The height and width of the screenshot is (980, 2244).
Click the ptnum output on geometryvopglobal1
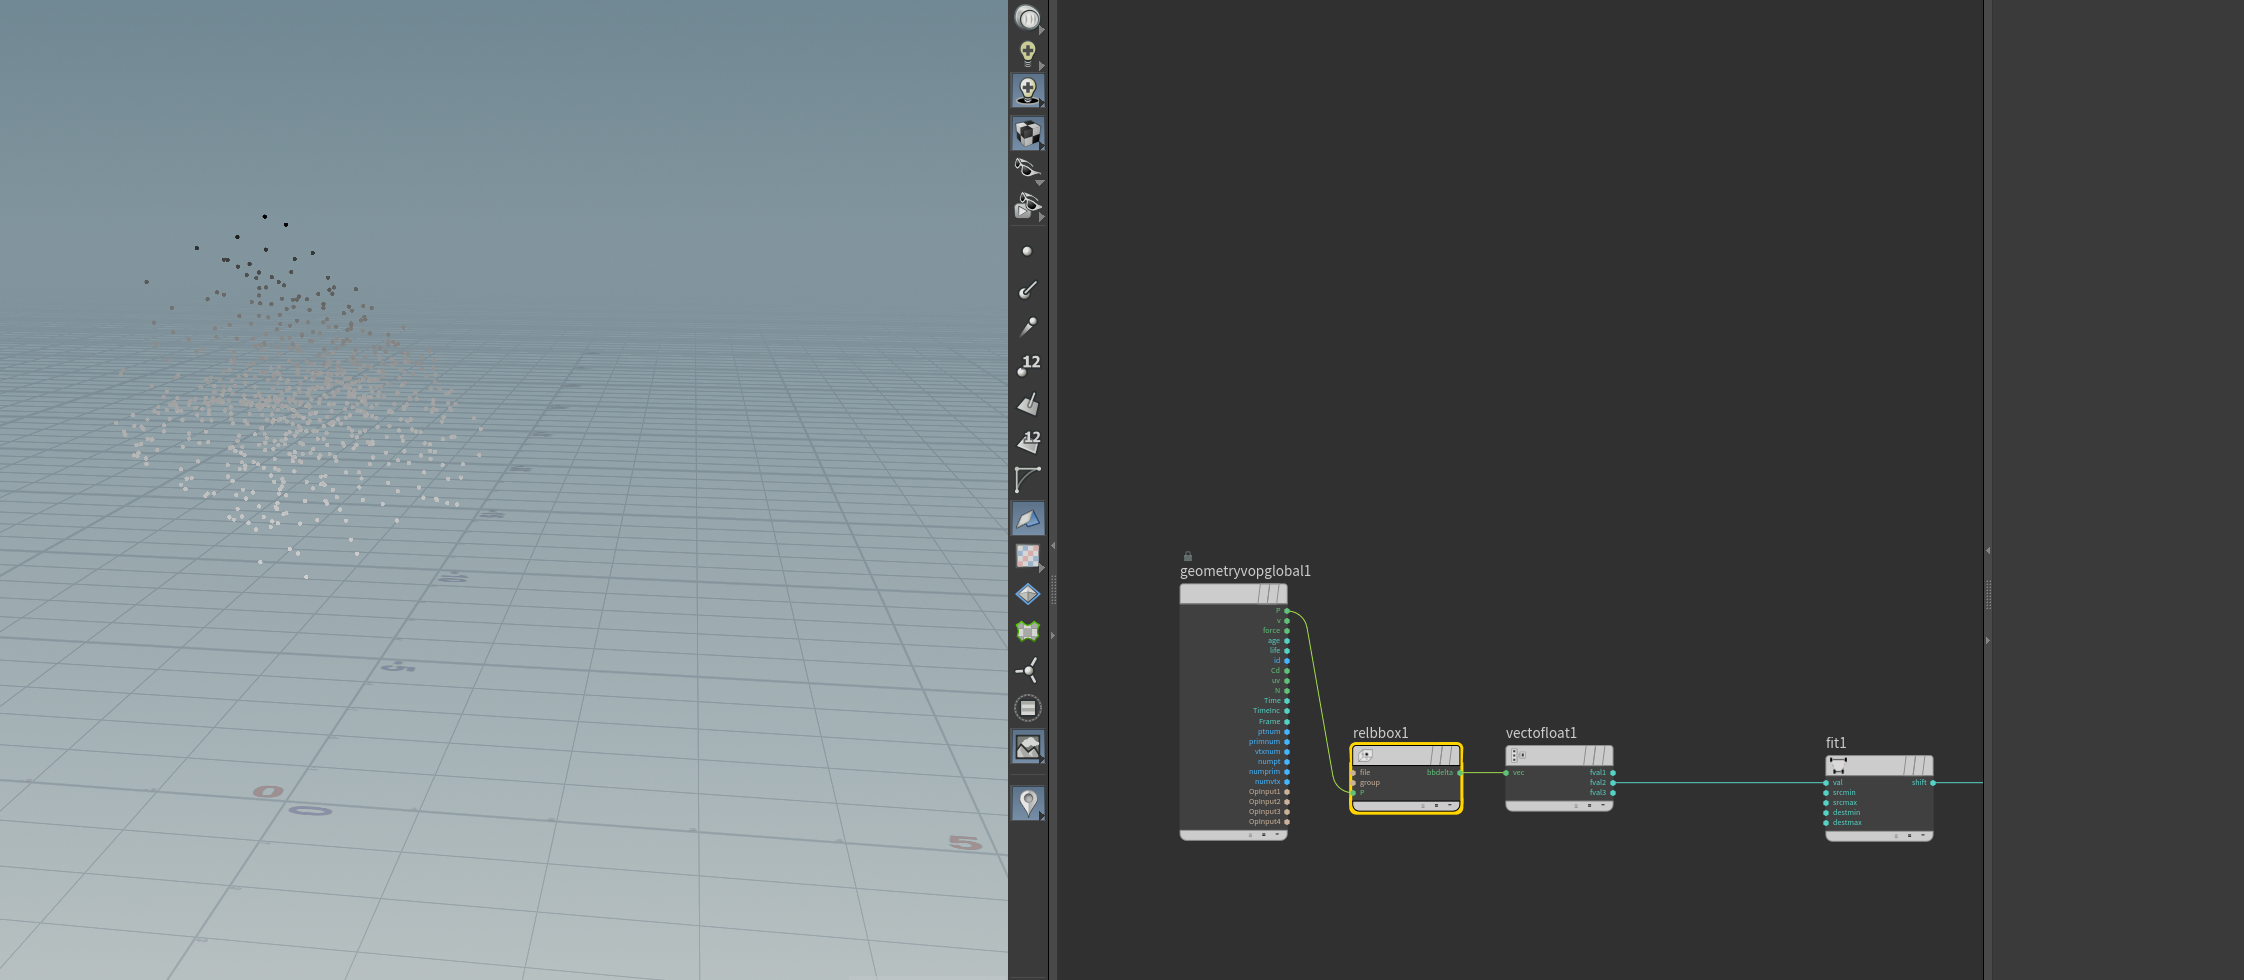click(x=1287, y=731)
